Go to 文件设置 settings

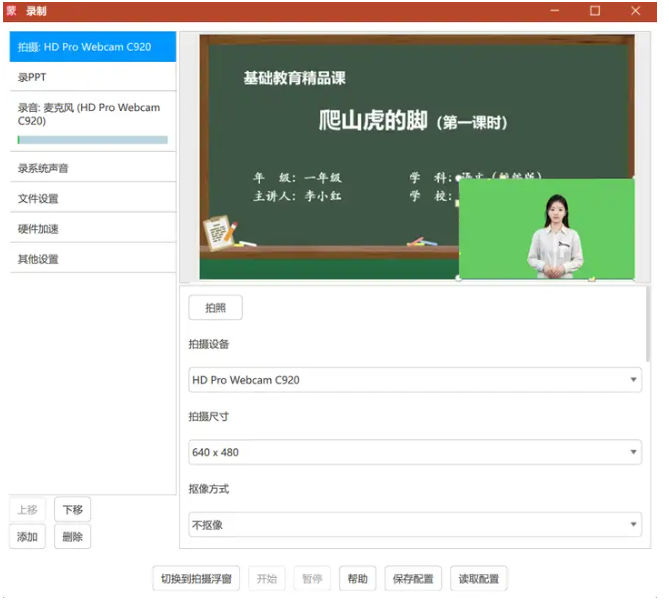click(x=93, y=198)
